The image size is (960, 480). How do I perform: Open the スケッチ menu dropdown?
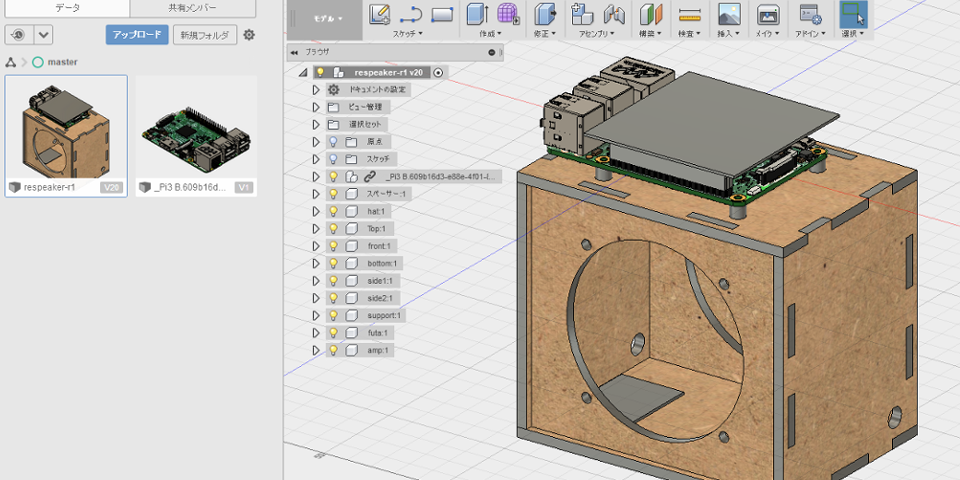click(407, 34)
